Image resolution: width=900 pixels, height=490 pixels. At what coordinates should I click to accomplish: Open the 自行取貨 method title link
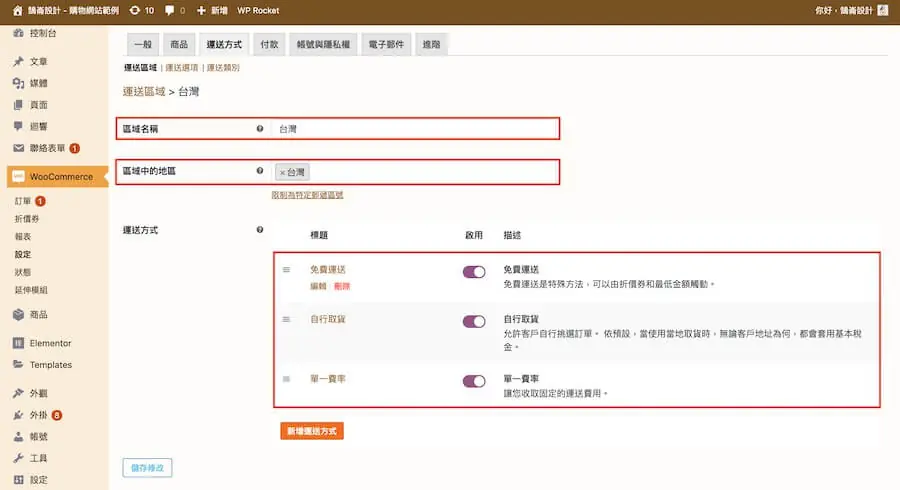click(328, 319)
